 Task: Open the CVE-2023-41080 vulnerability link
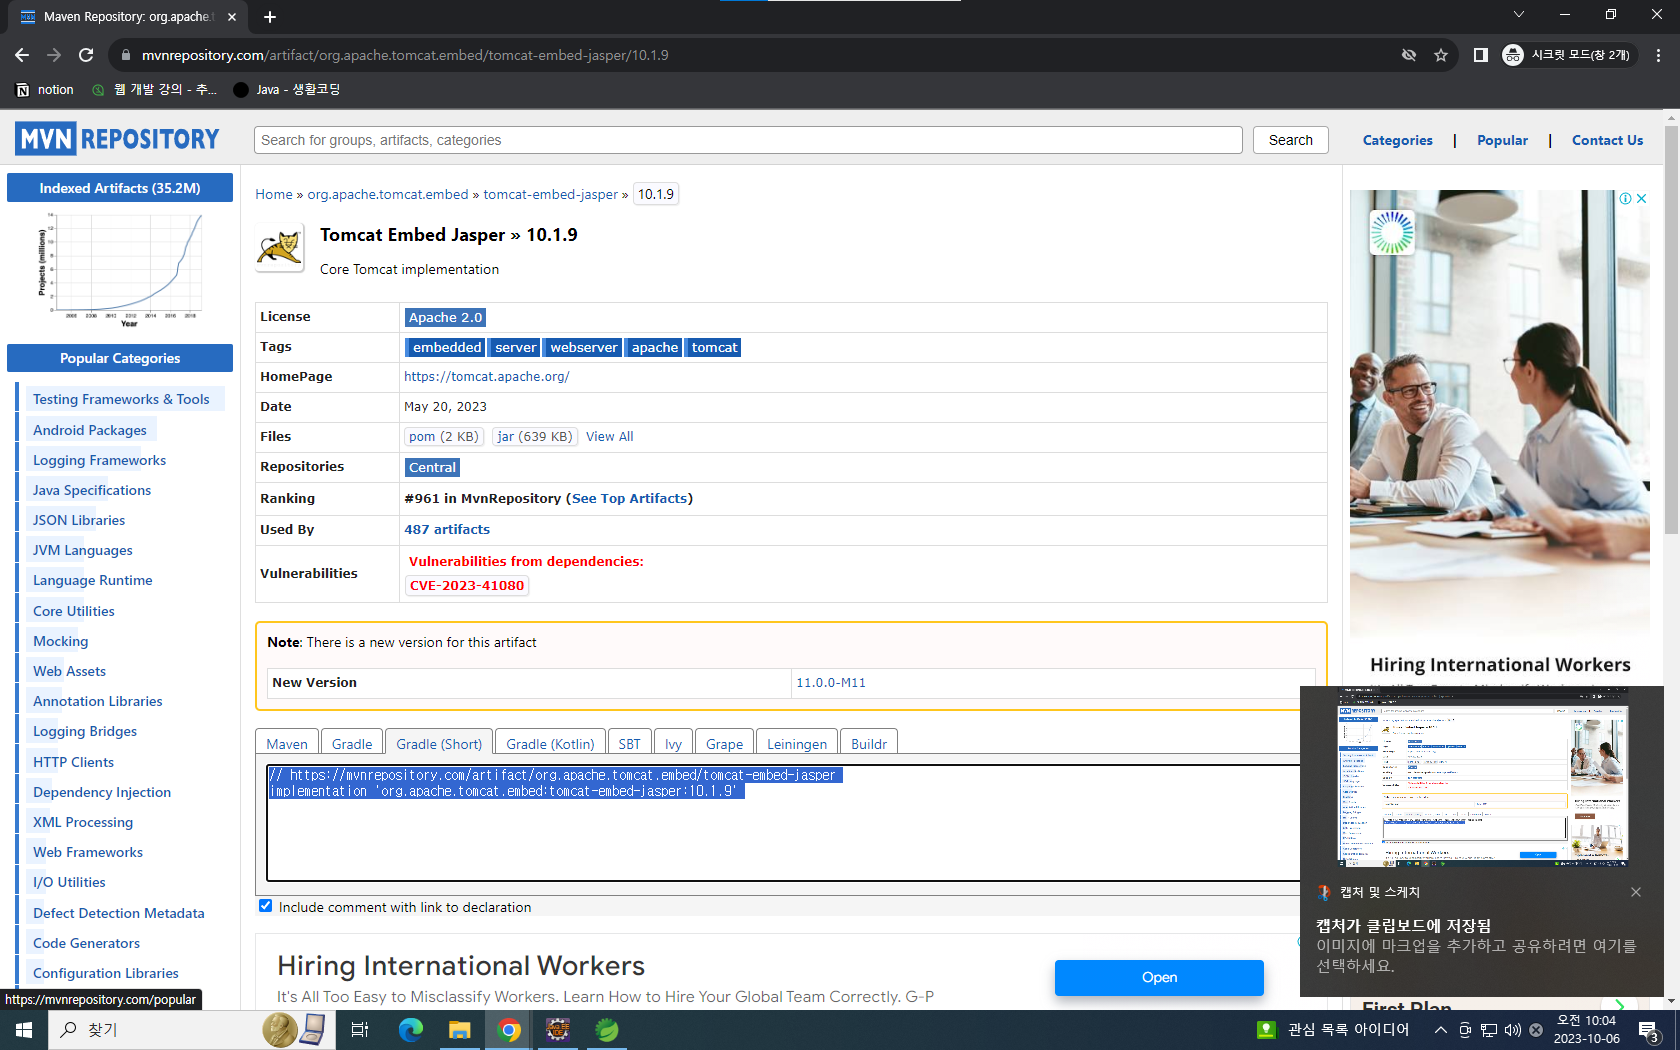click(x=467, y=585)
